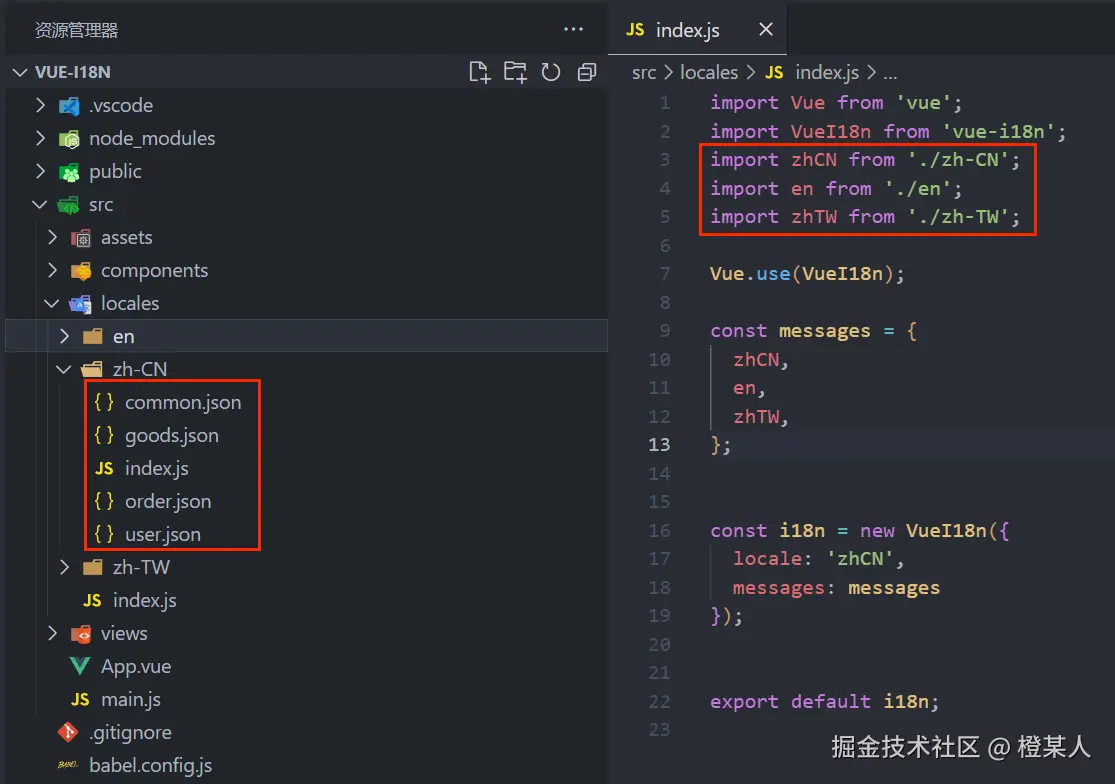1115x784 pixels.
Task: Click the assets folder icon
Action: (81, 238)
